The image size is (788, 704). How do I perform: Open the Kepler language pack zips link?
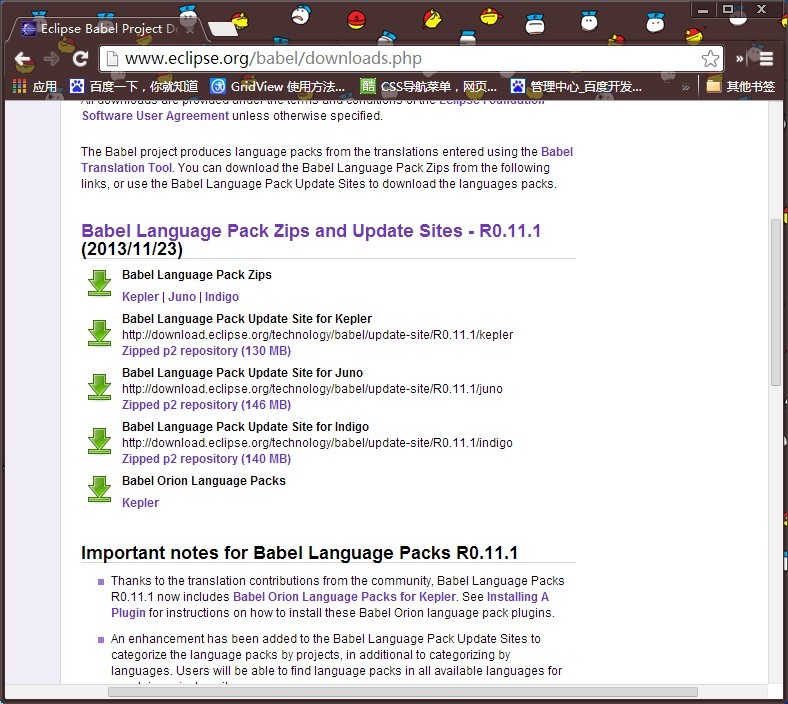click(x=140, y=297)
